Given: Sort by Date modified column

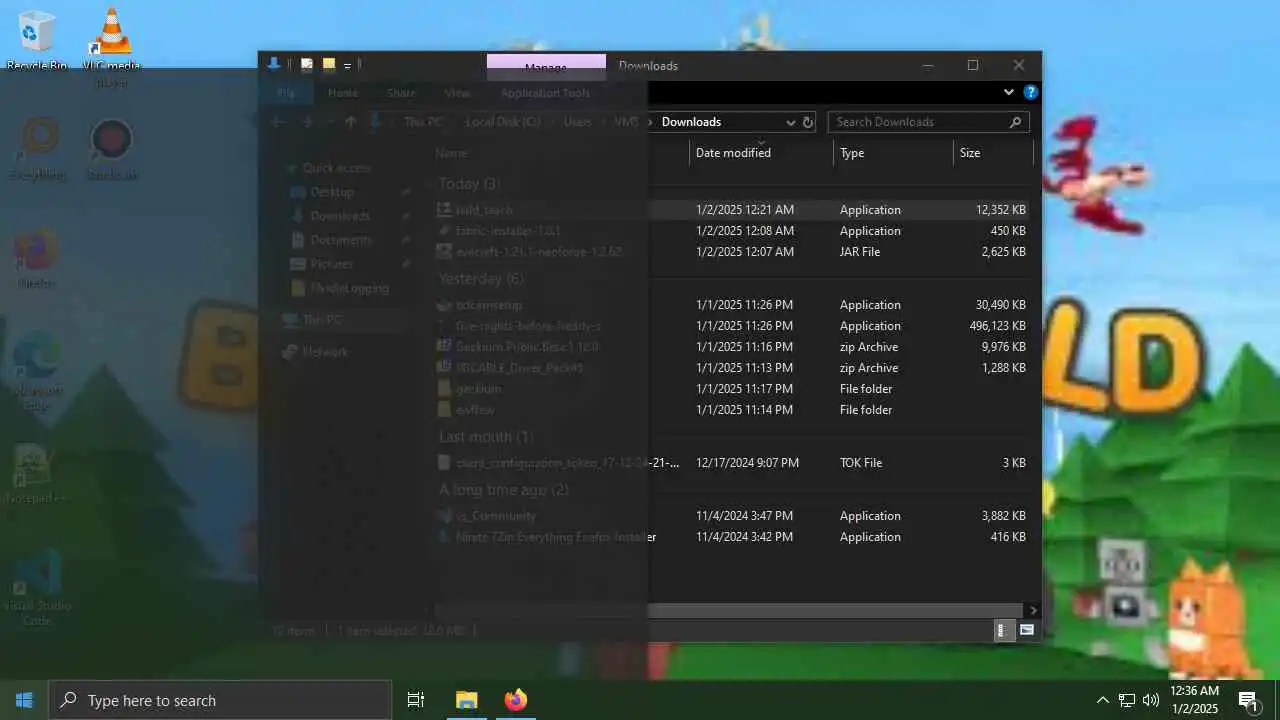Looking at the screenshot, I should (761, 153).
